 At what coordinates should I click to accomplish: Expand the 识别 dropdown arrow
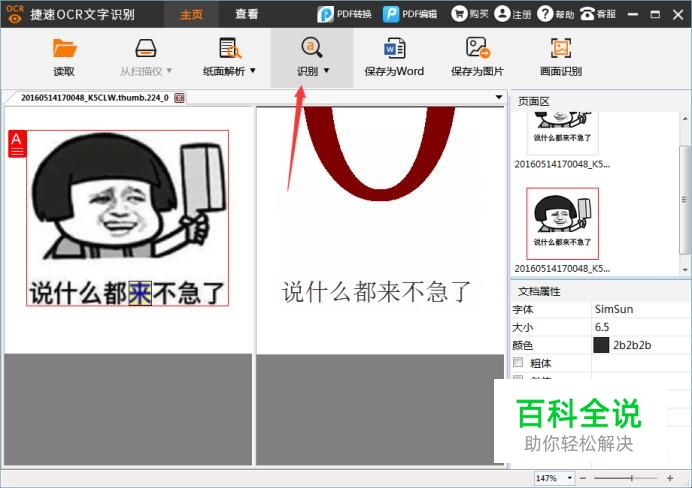pyautogui.click(x=327, y=70)
